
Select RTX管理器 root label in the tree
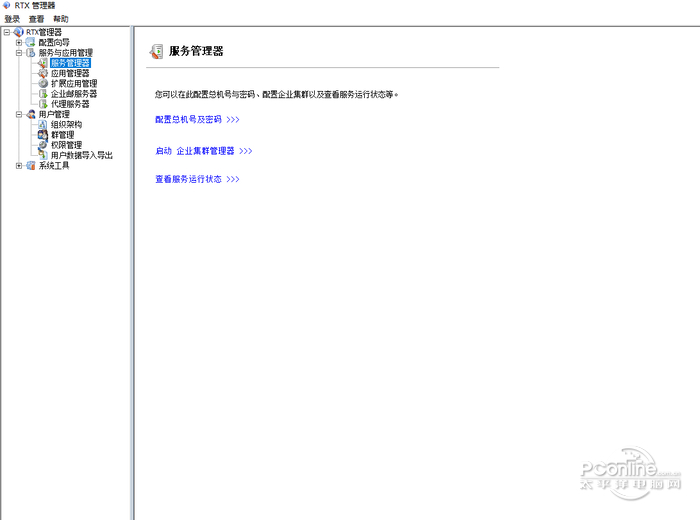click(x=44, y=32)
